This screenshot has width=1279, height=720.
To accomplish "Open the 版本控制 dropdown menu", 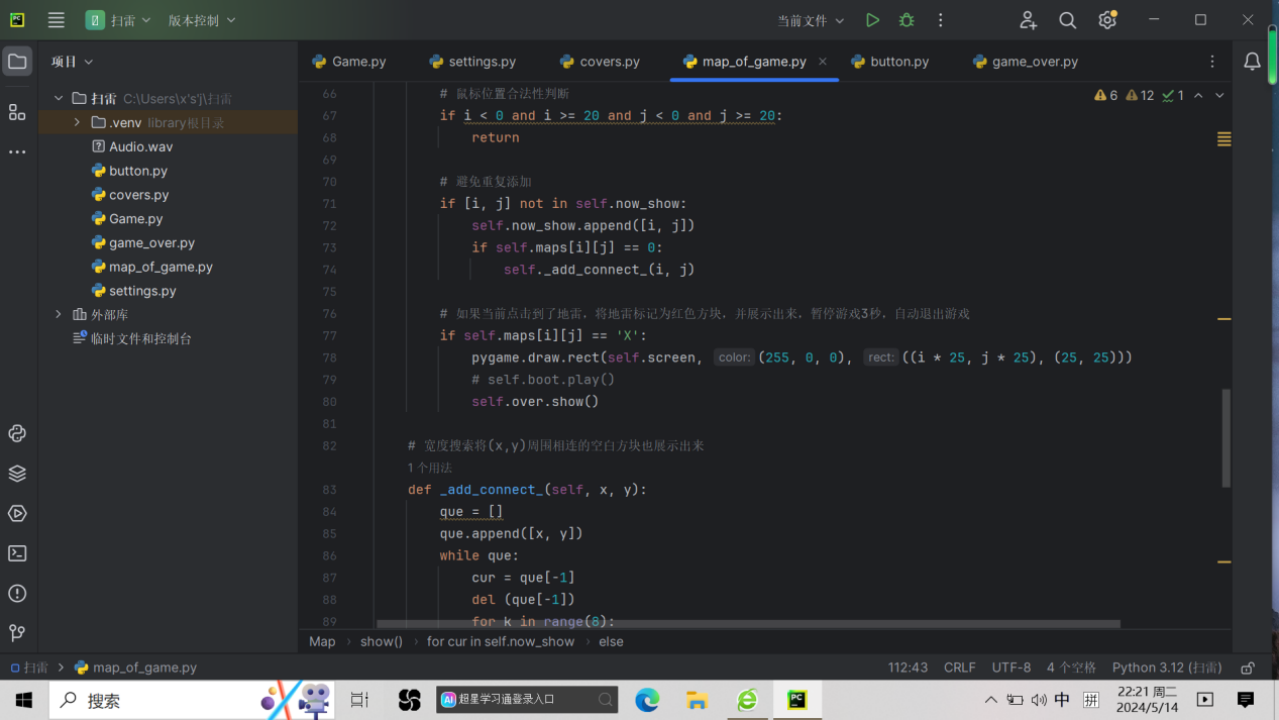I will point(201,20).
